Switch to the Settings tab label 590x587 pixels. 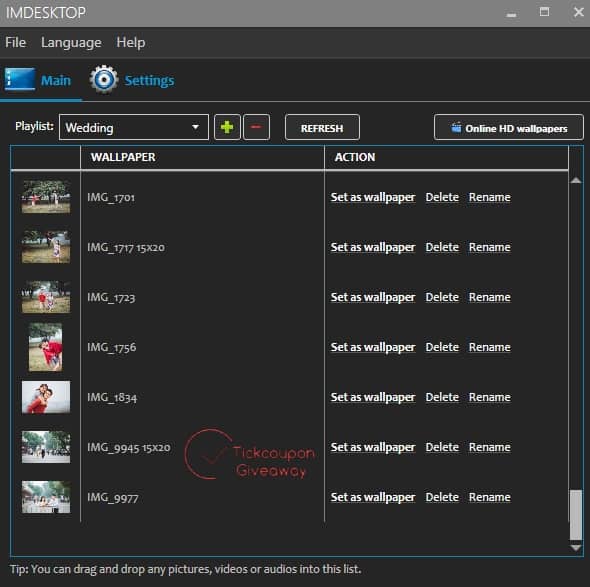point(149,81)
